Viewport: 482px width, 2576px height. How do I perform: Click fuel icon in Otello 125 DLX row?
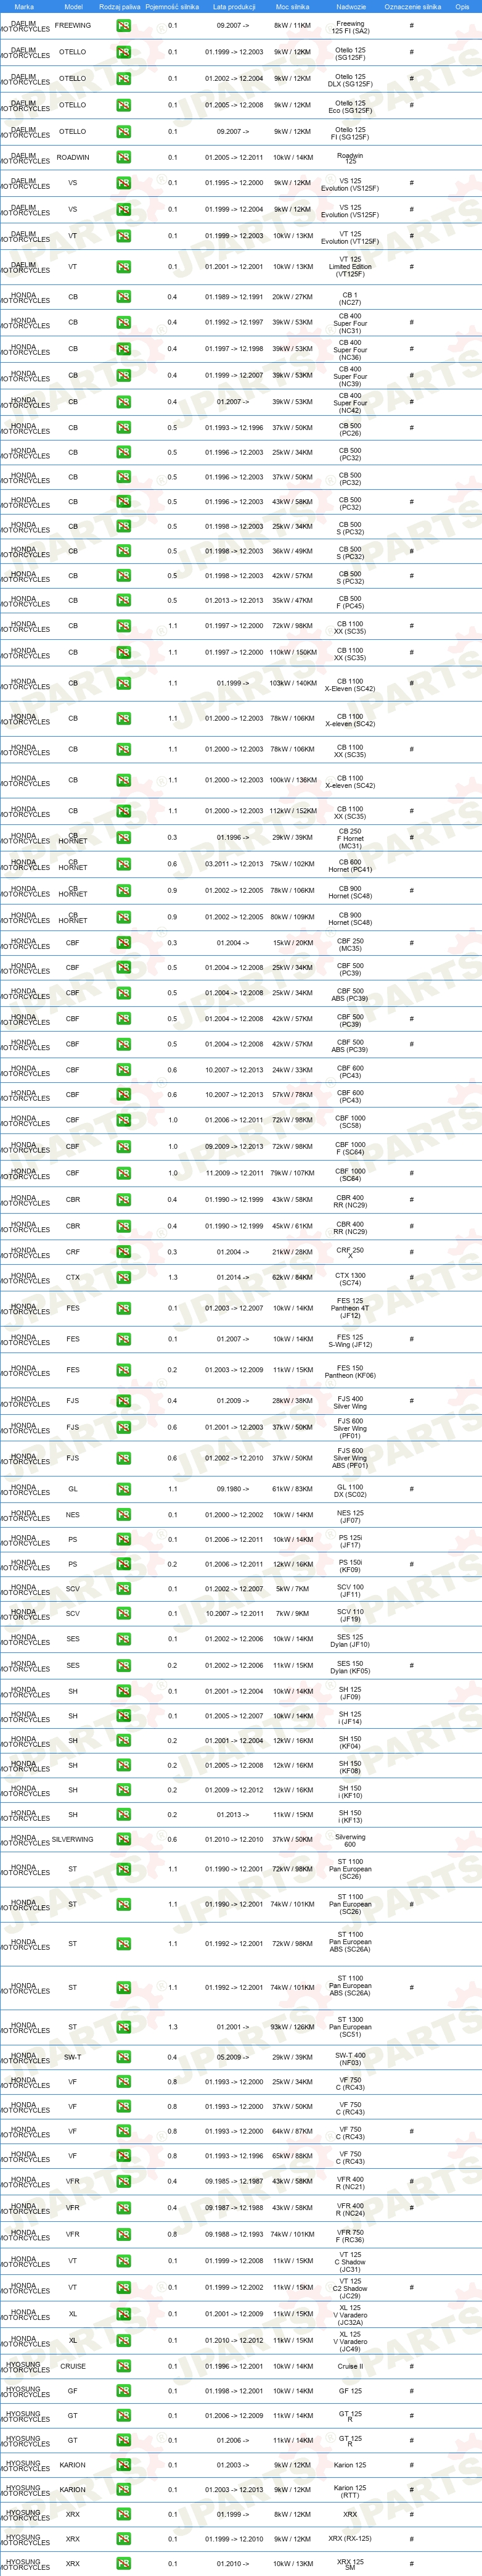[x=123, y=78]
